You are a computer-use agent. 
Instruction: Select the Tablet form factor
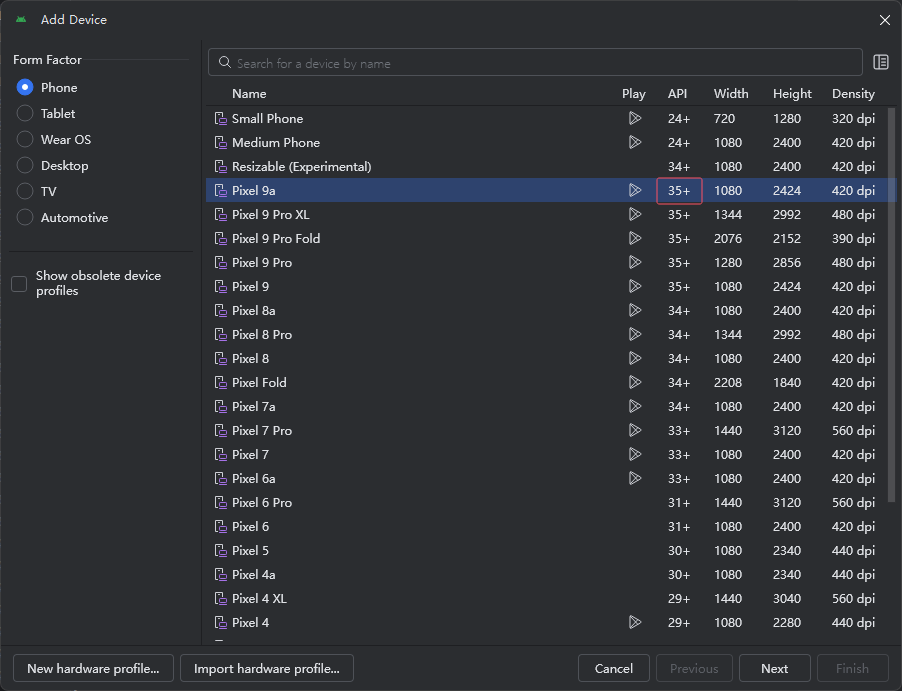[x=25, y=113]
